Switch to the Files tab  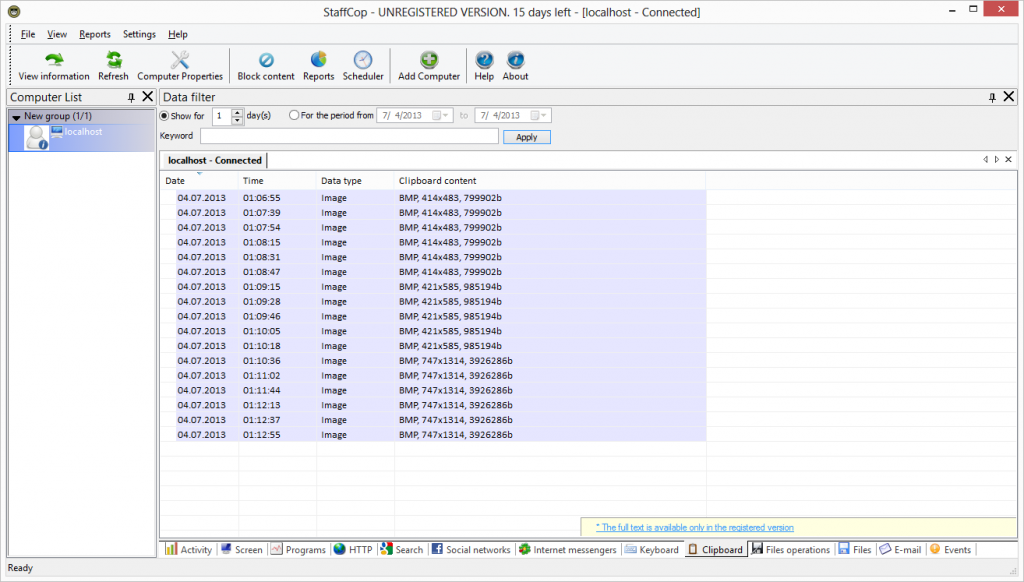tap(855, 549)
